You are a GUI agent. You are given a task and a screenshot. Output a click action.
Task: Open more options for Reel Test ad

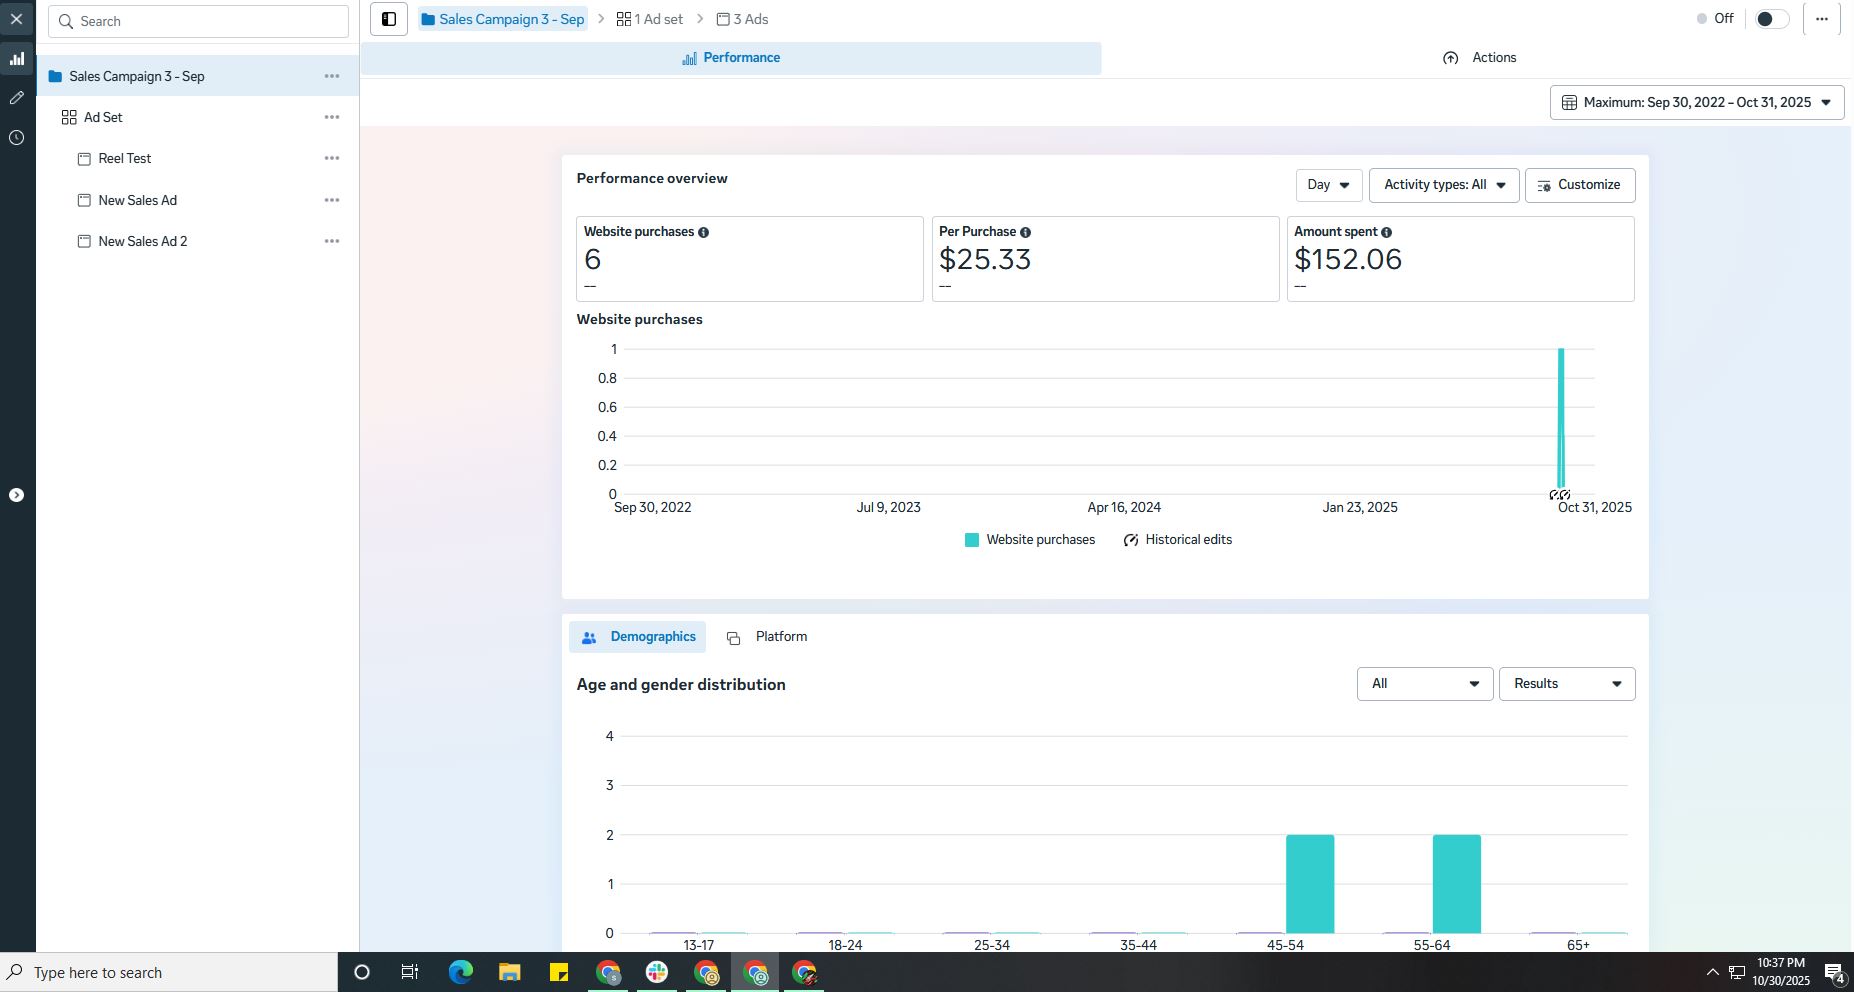click(332, 159)
